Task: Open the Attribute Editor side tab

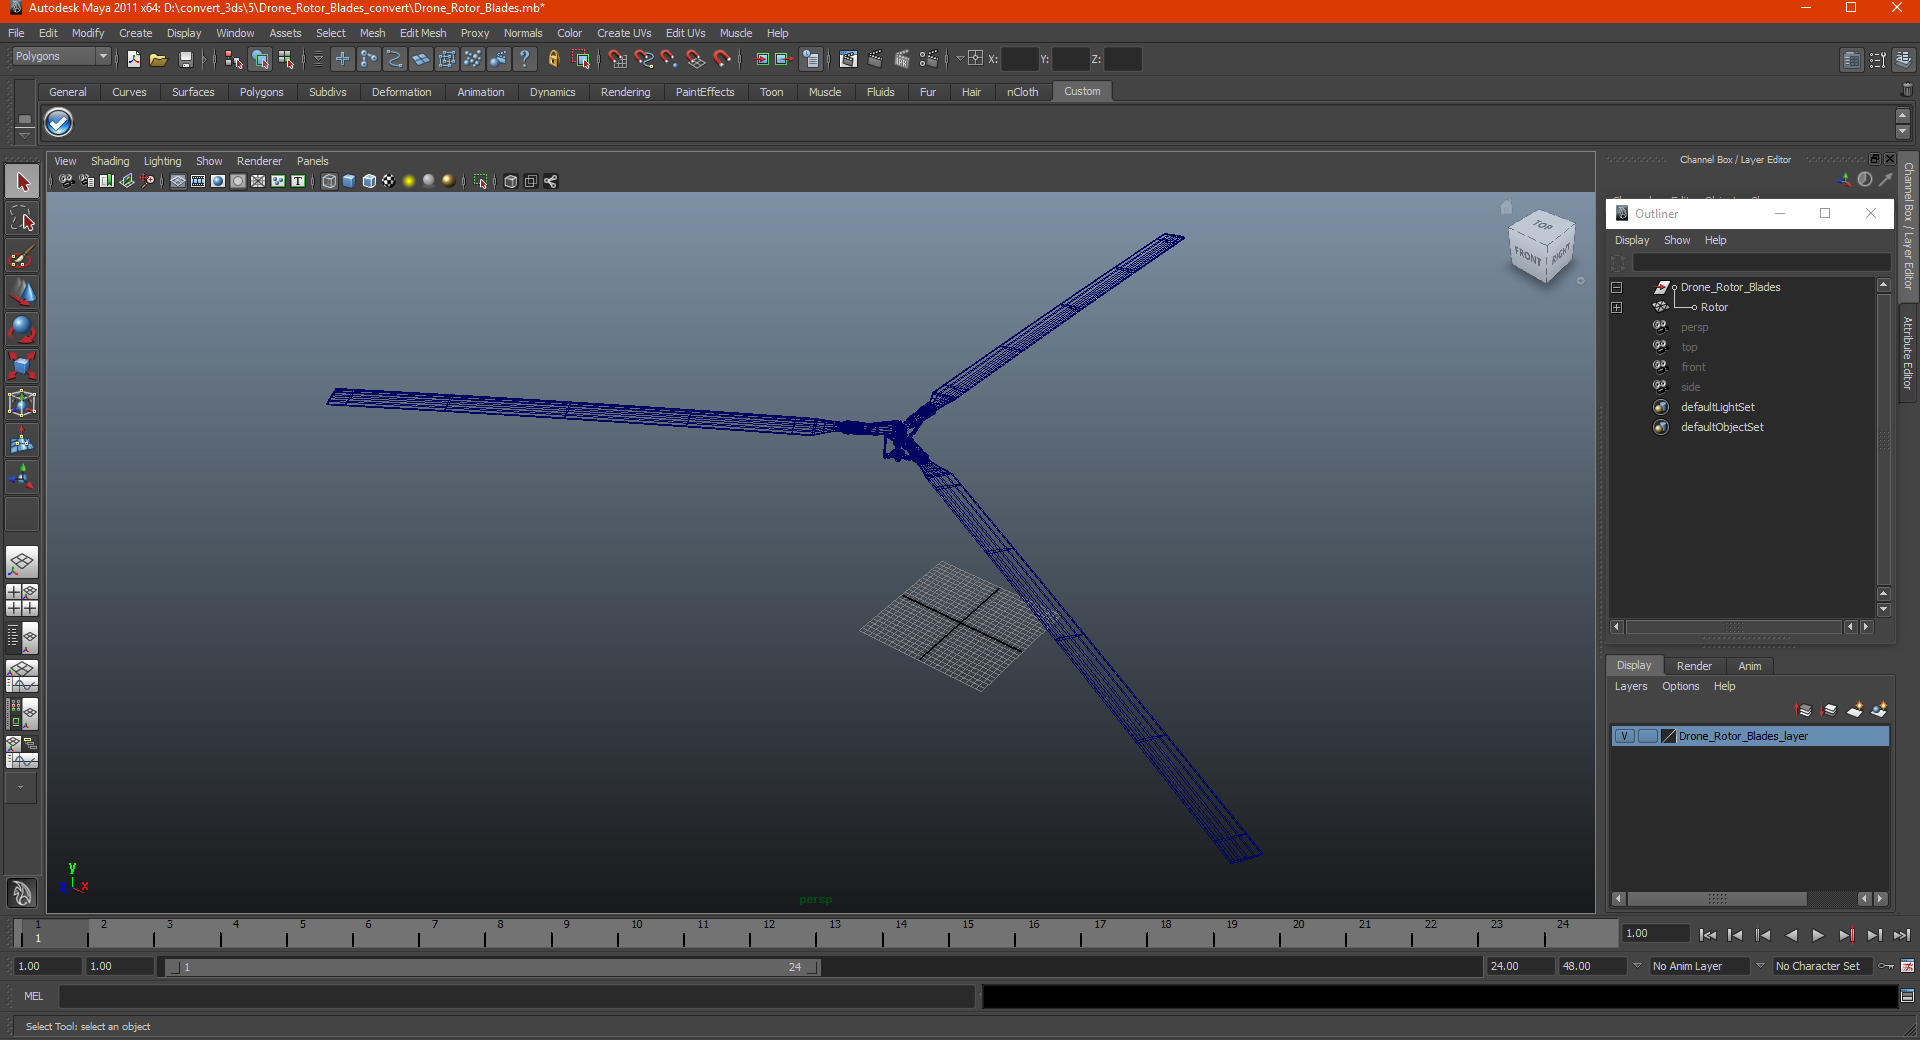Action: click(1908, 352)
